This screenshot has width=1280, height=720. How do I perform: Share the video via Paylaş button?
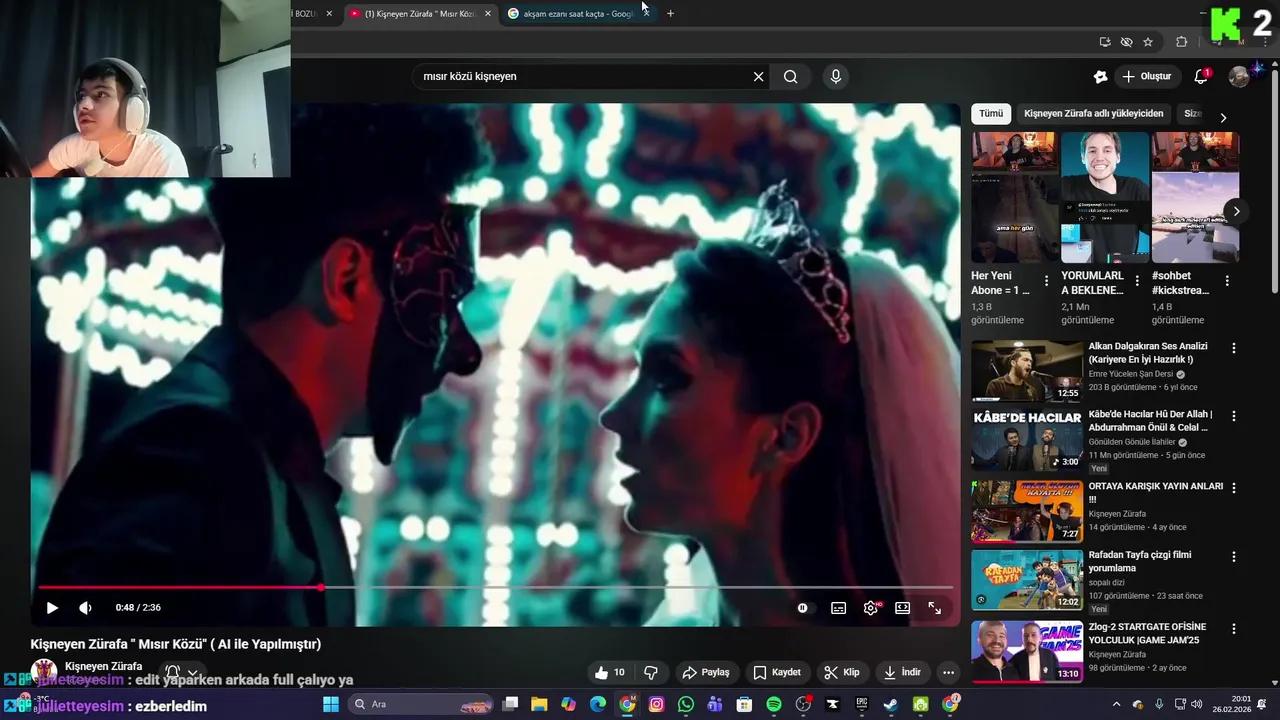(706, 672)
